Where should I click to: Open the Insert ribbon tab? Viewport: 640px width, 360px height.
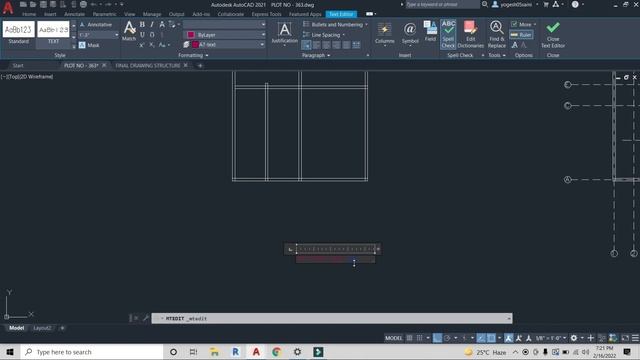click(50, 14)
